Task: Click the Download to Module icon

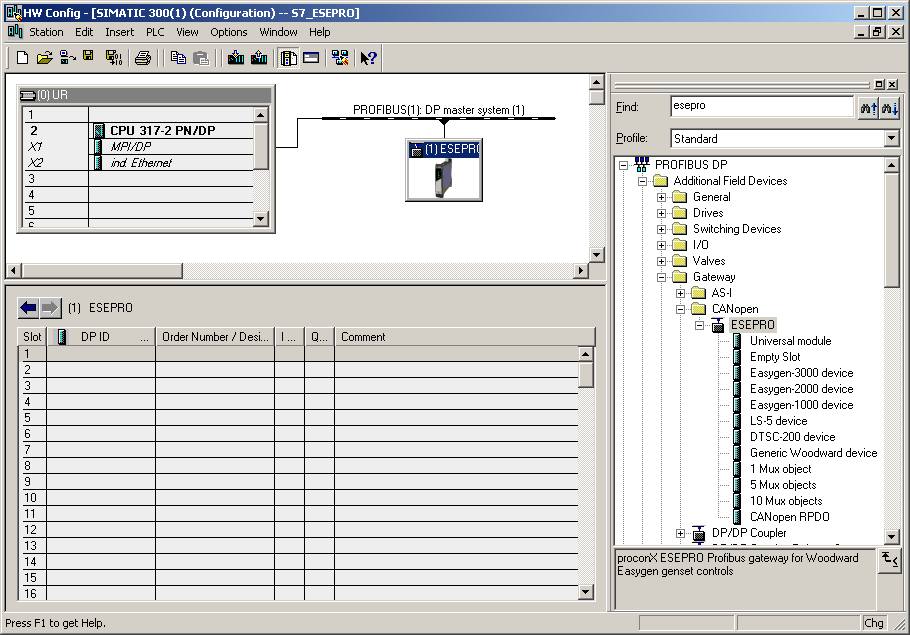Action: (236, 57)
